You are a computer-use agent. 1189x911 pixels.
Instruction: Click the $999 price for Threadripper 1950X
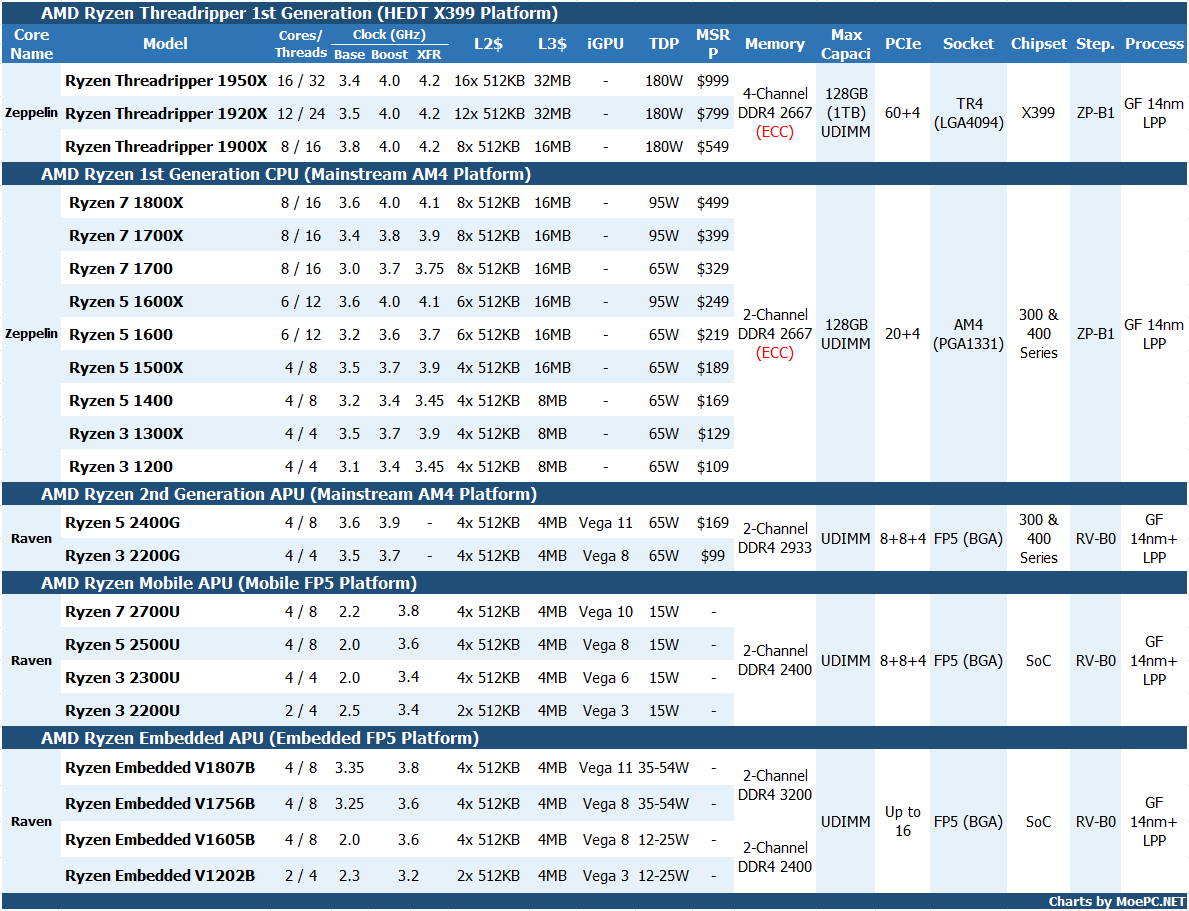tap(713, 80)
